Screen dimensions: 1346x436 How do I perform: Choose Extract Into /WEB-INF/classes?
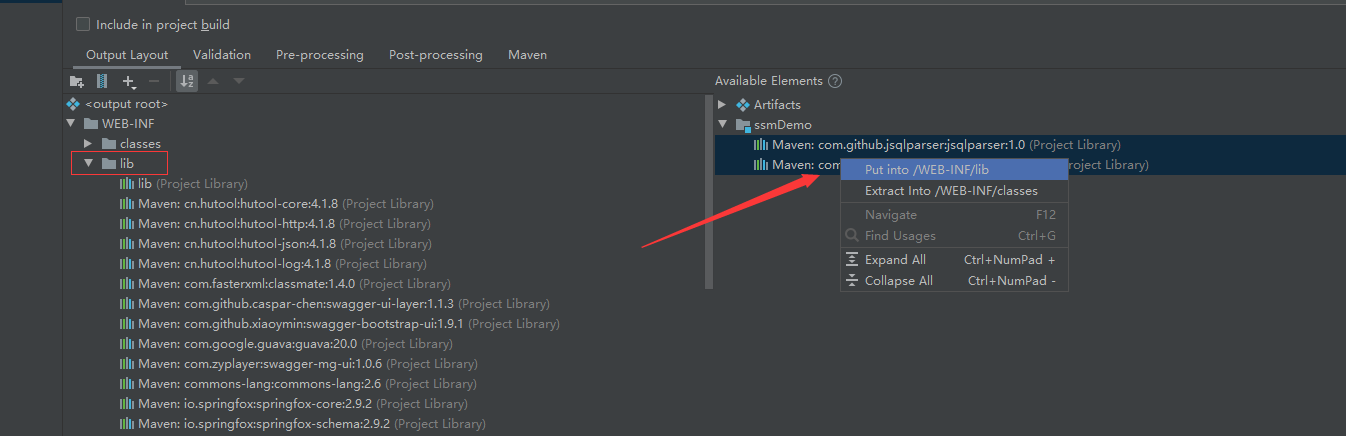coord(954,191)
